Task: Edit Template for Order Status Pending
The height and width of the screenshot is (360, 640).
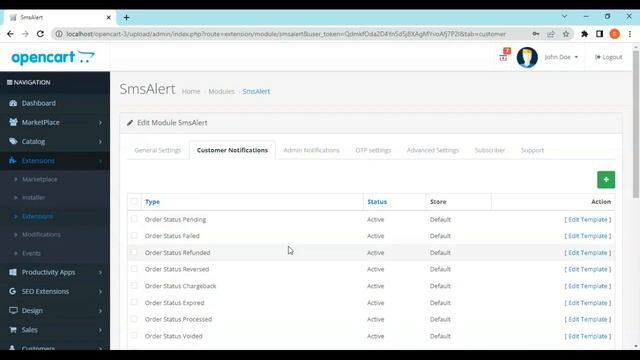Action: [588, 220]
